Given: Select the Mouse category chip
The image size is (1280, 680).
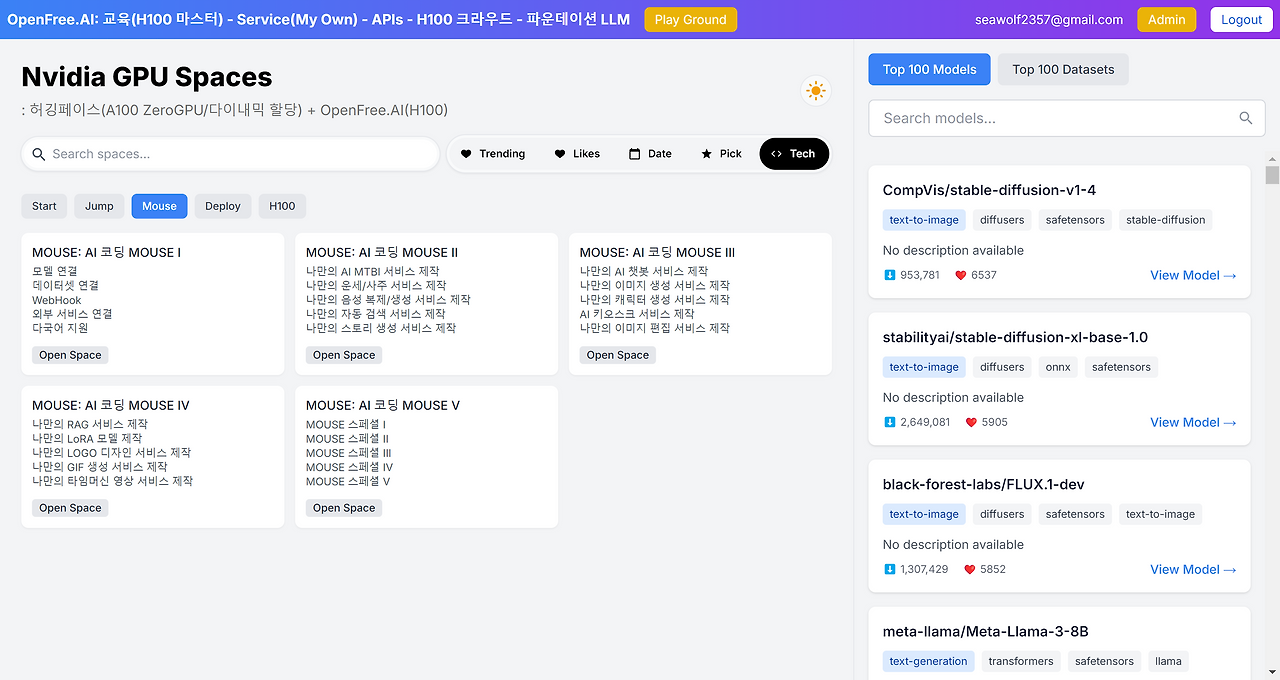Looking at the screenshot, I should (159, 206).
